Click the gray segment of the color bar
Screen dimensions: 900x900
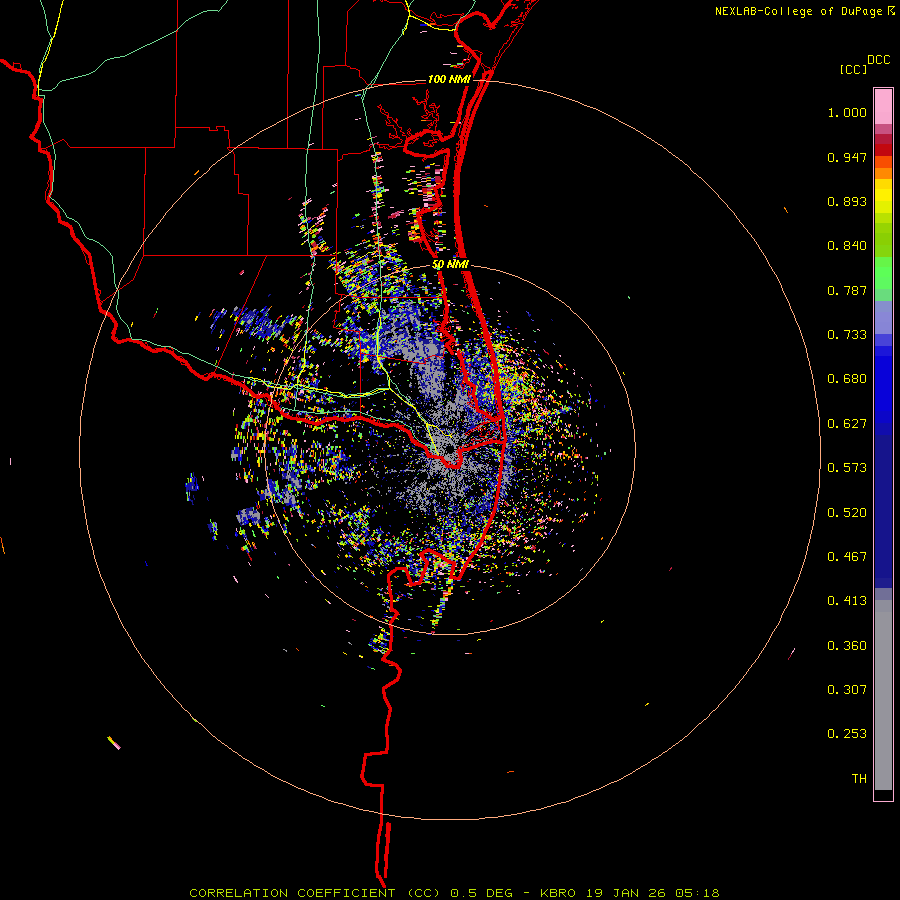click(x=883, y=695)
